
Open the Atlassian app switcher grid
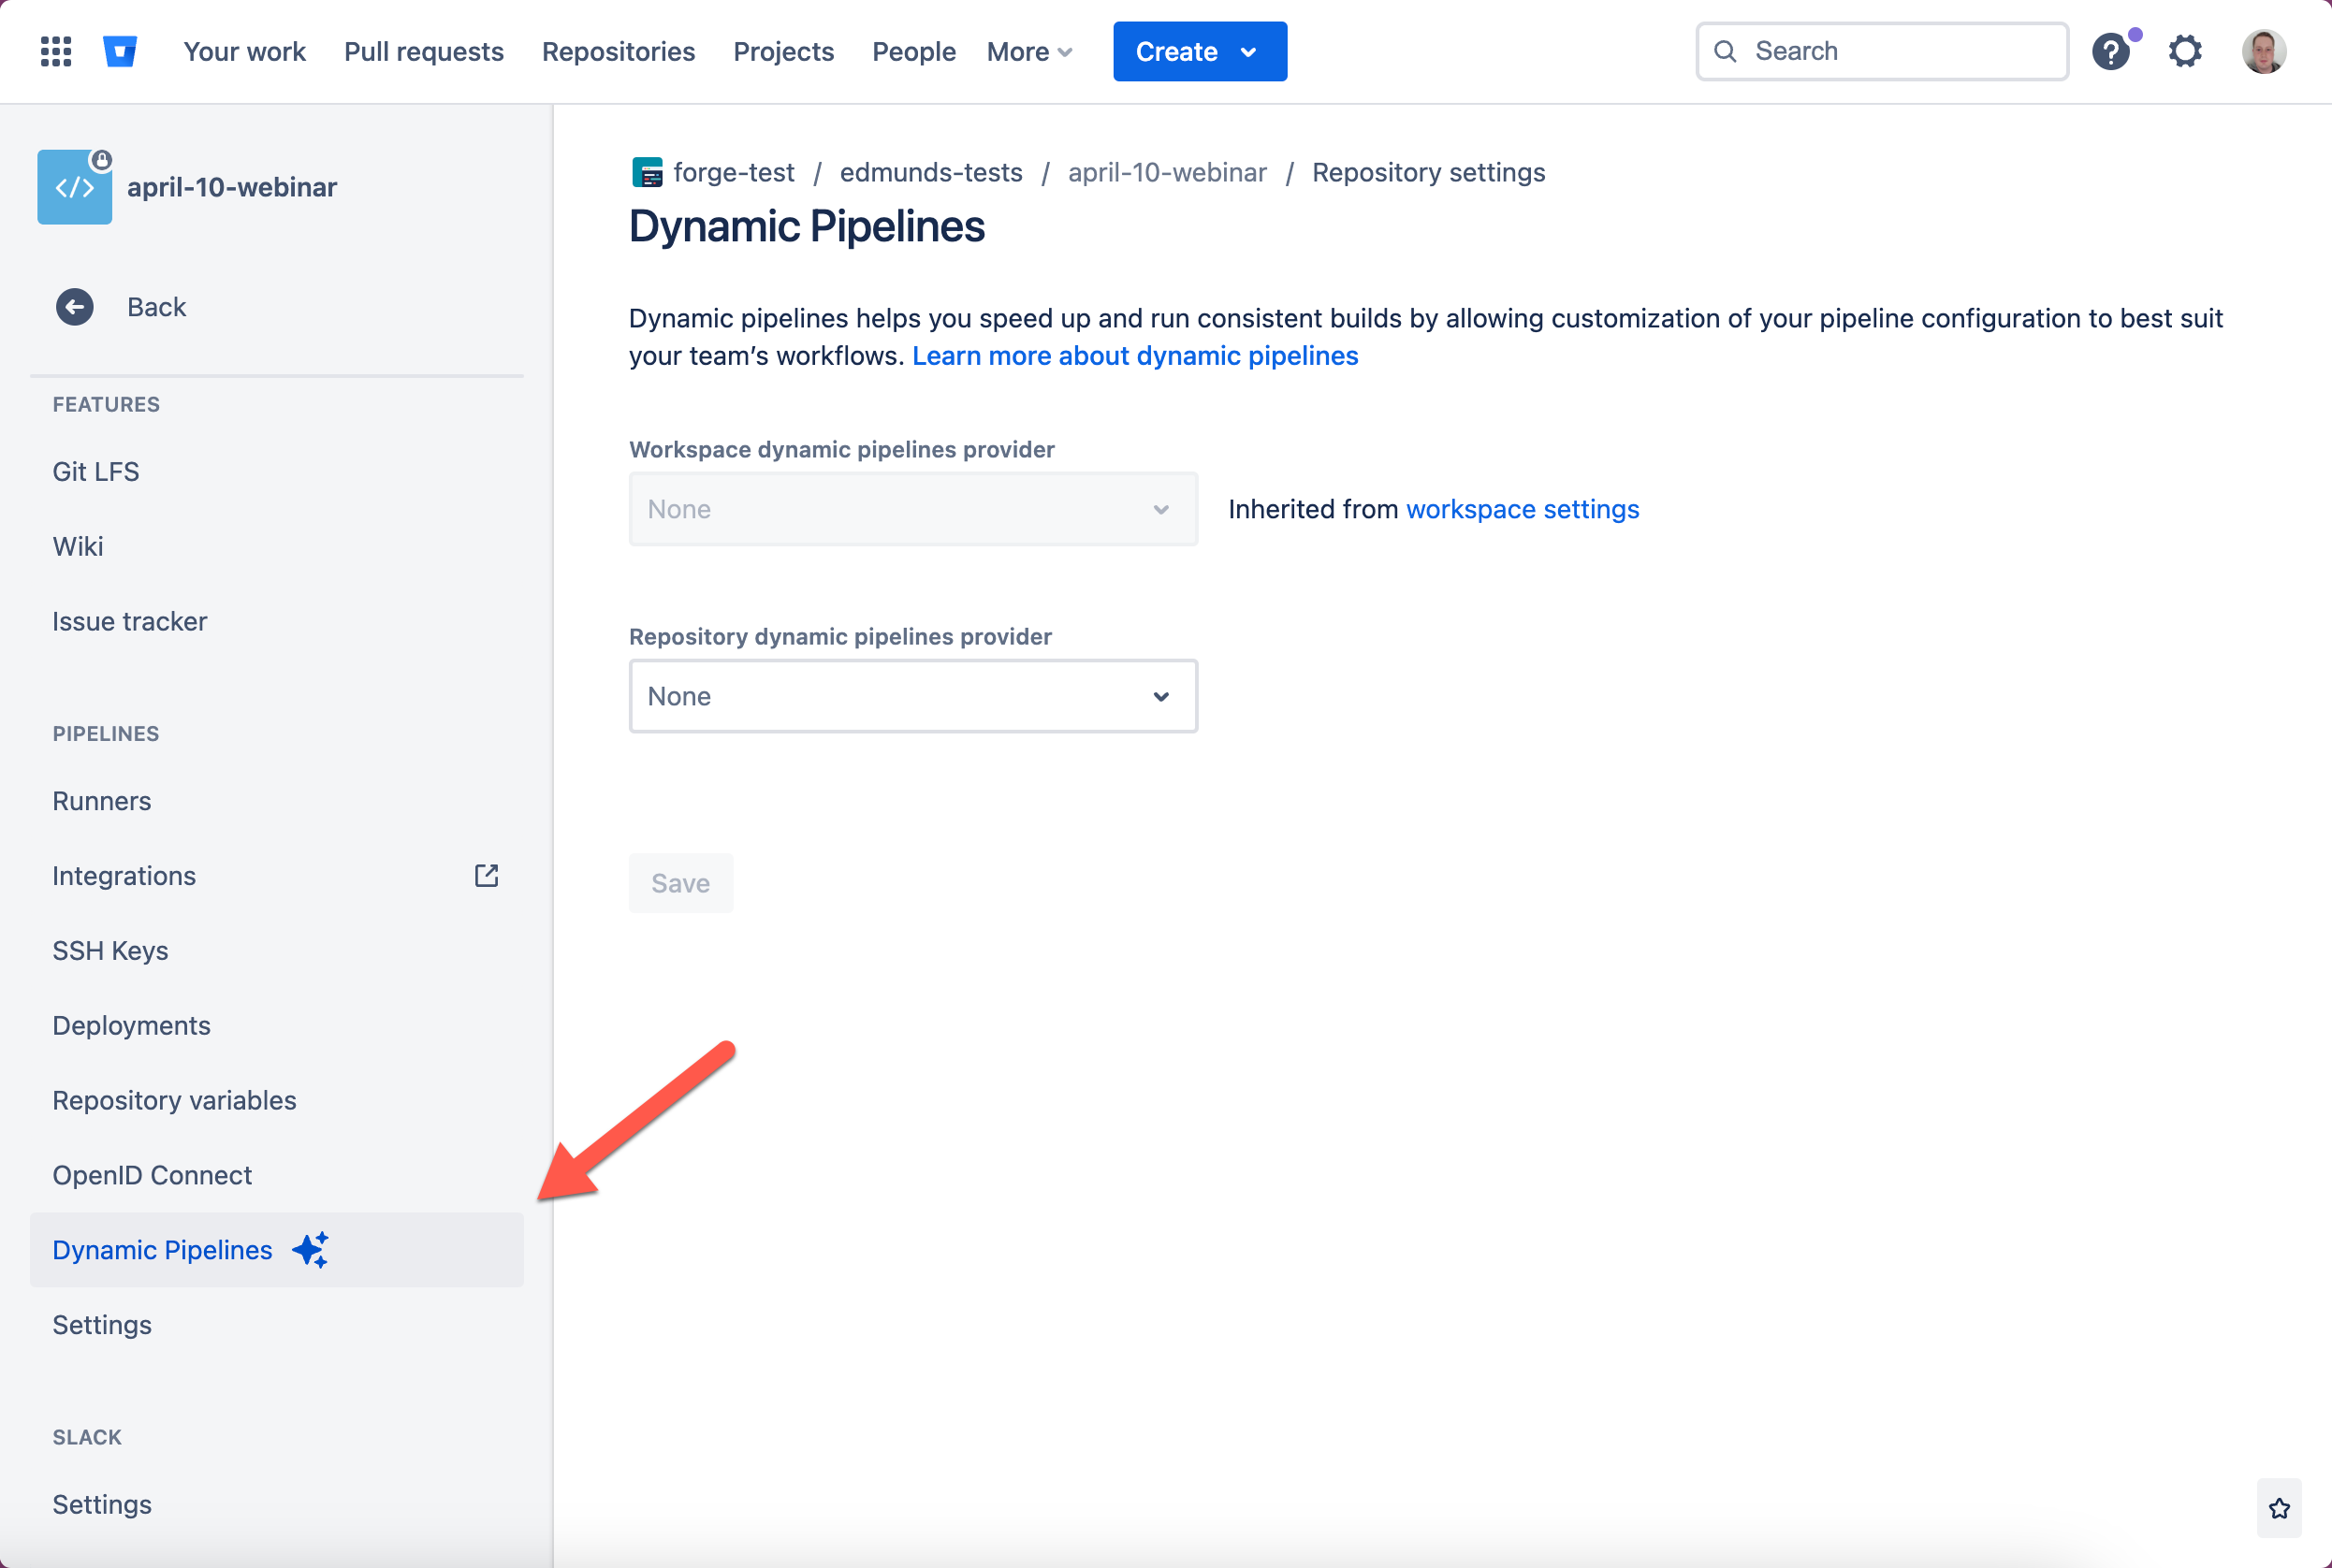56,51
